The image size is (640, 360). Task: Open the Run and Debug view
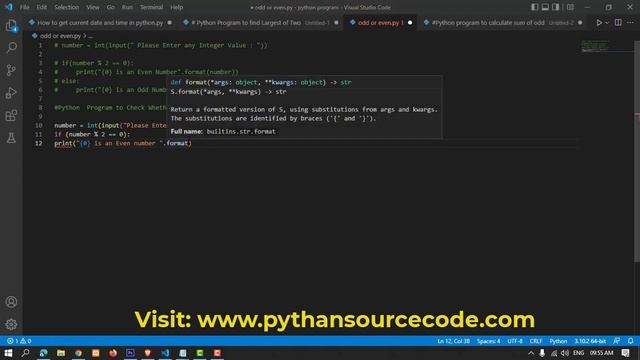click(11, 93)
